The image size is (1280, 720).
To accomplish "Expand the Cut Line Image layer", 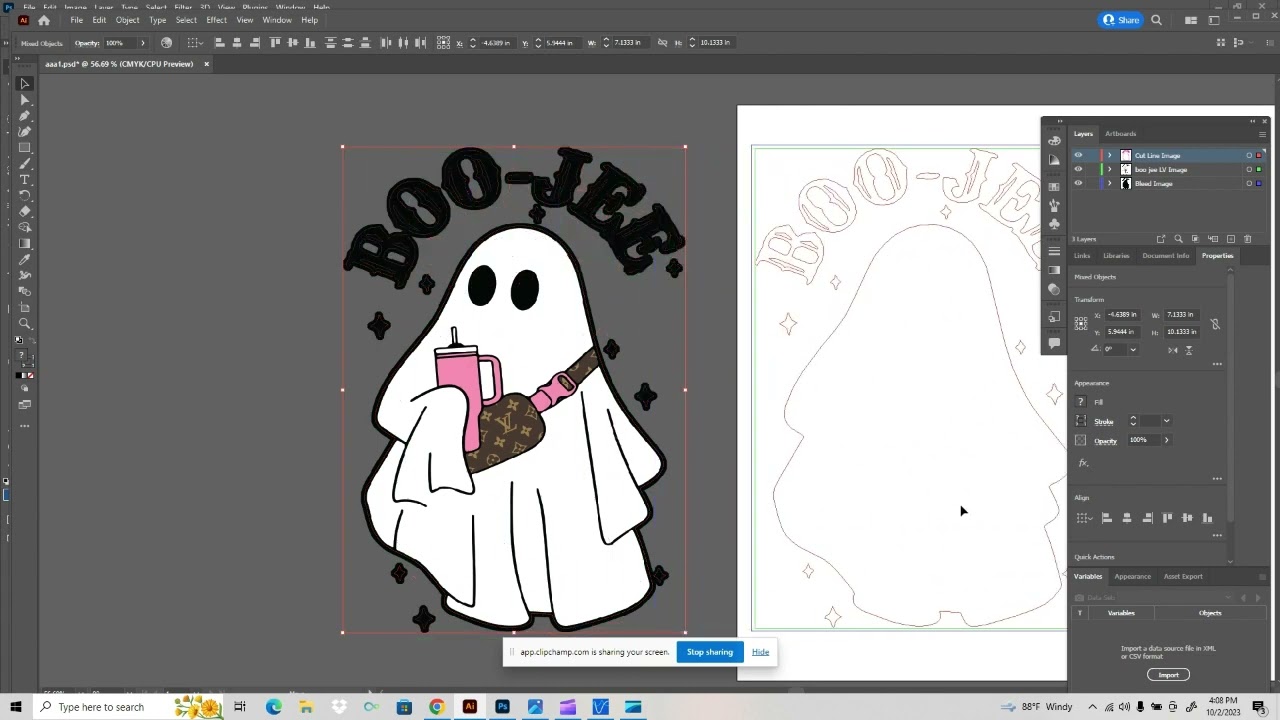I will coord(1110,156).
